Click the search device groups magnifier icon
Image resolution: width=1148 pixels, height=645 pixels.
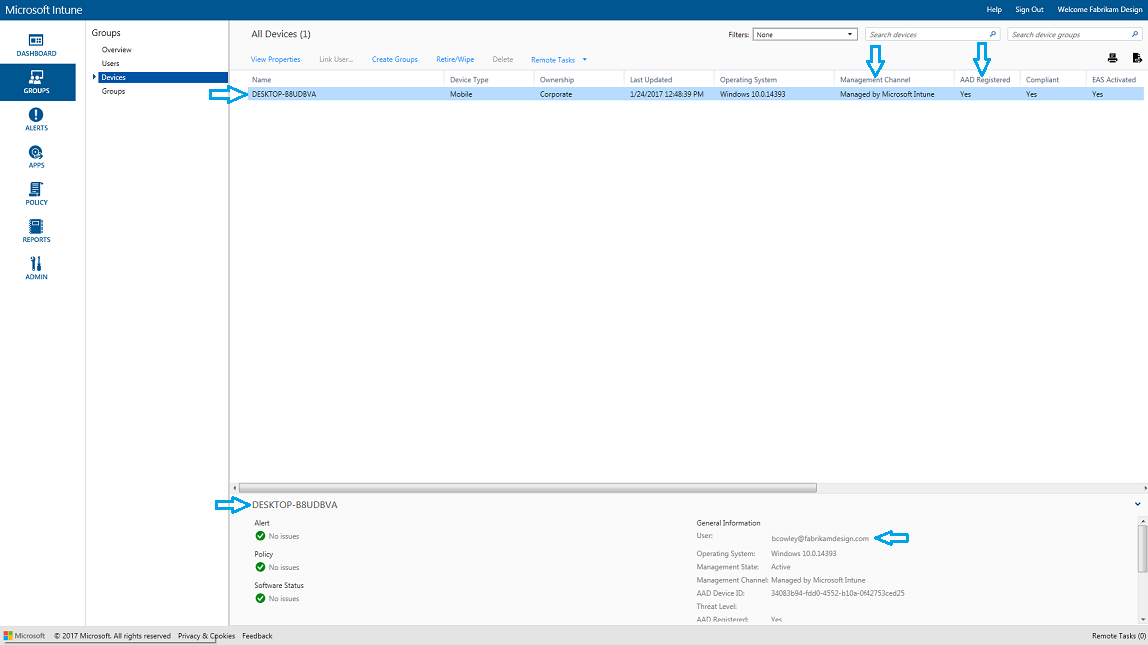click(x=1135, y=34)
